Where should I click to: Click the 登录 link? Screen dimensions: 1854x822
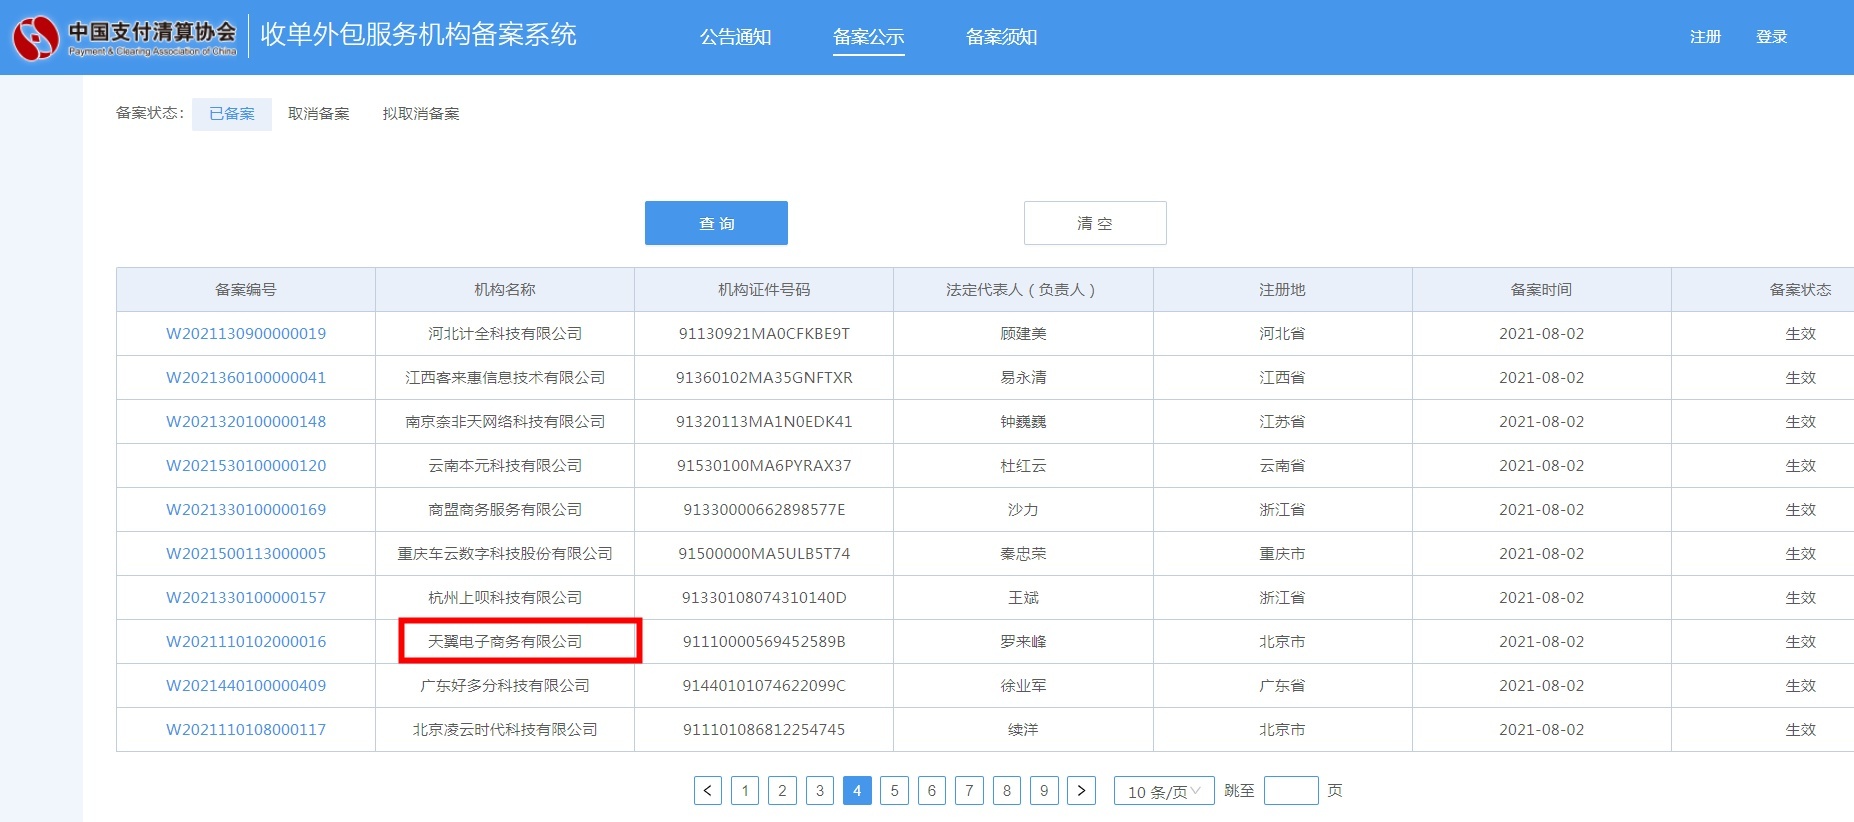[1772, 37]
